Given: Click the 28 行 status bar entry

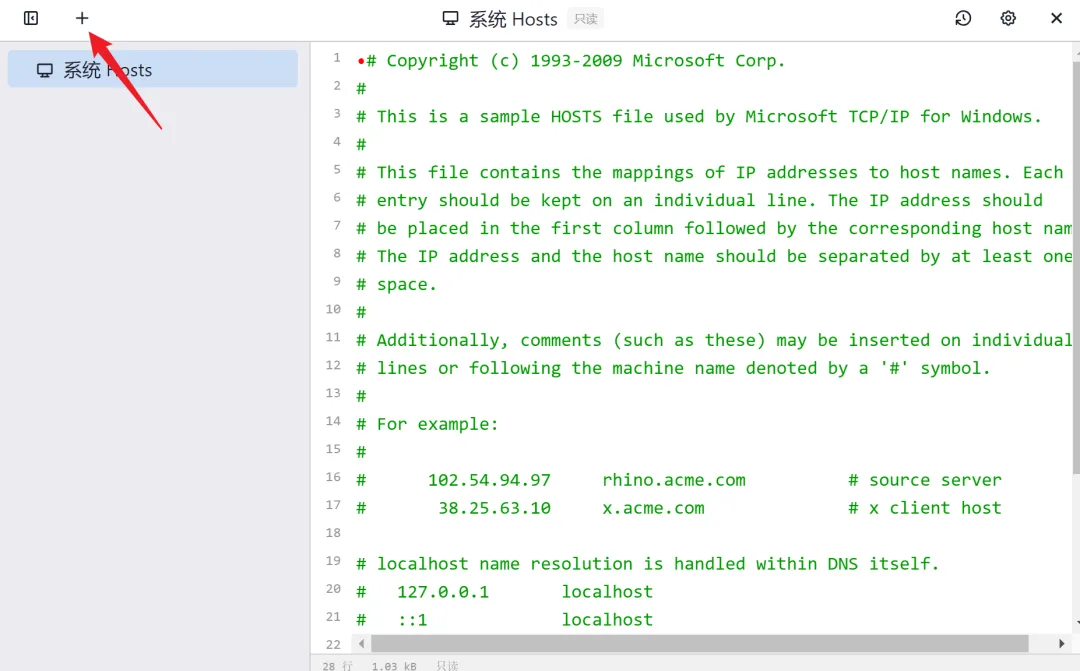Looking at the screenshot, I should (338, 665).
